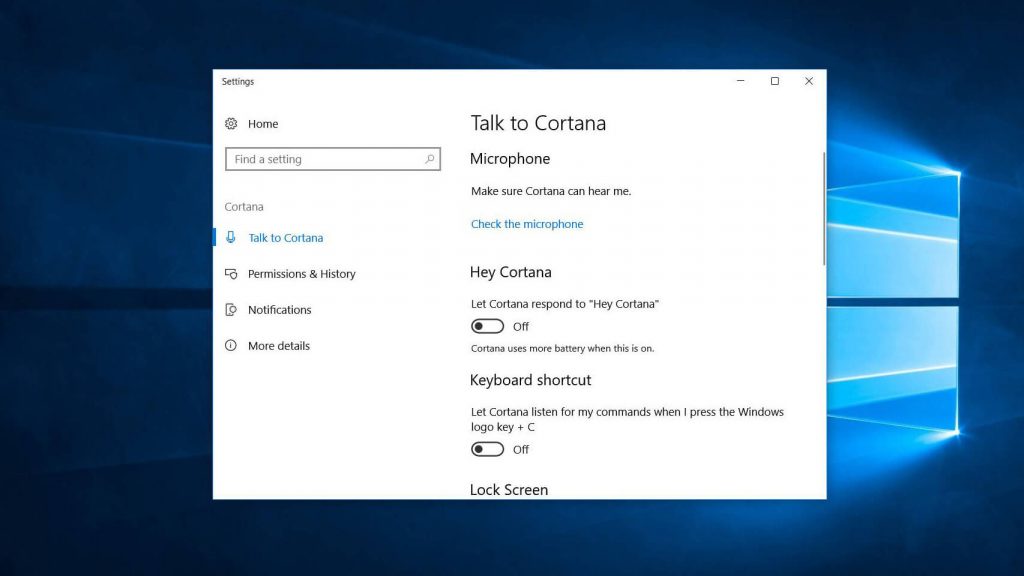Click the More details info icon

click(231, 345)
